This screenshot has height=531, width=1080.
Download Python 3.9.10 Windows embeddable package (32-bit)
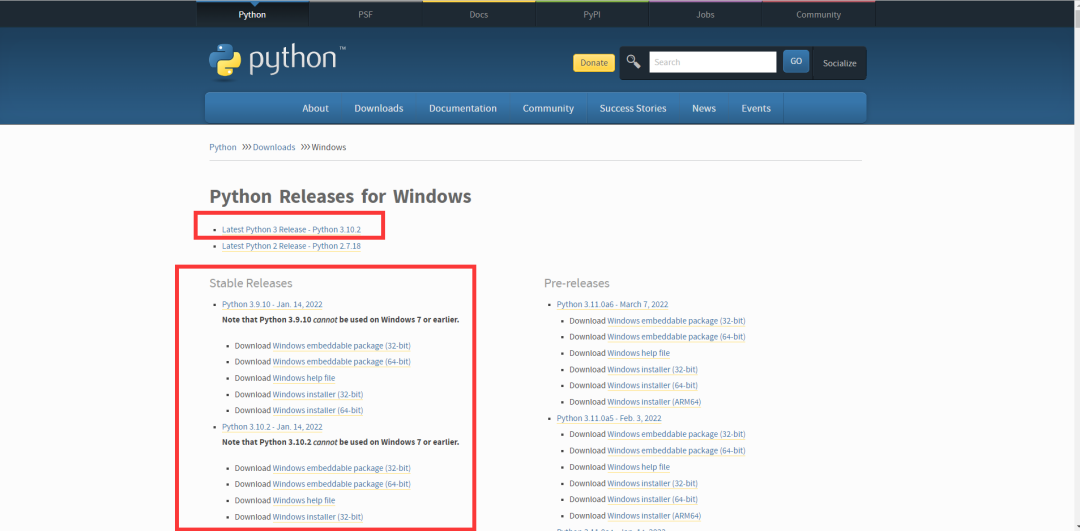342,346
